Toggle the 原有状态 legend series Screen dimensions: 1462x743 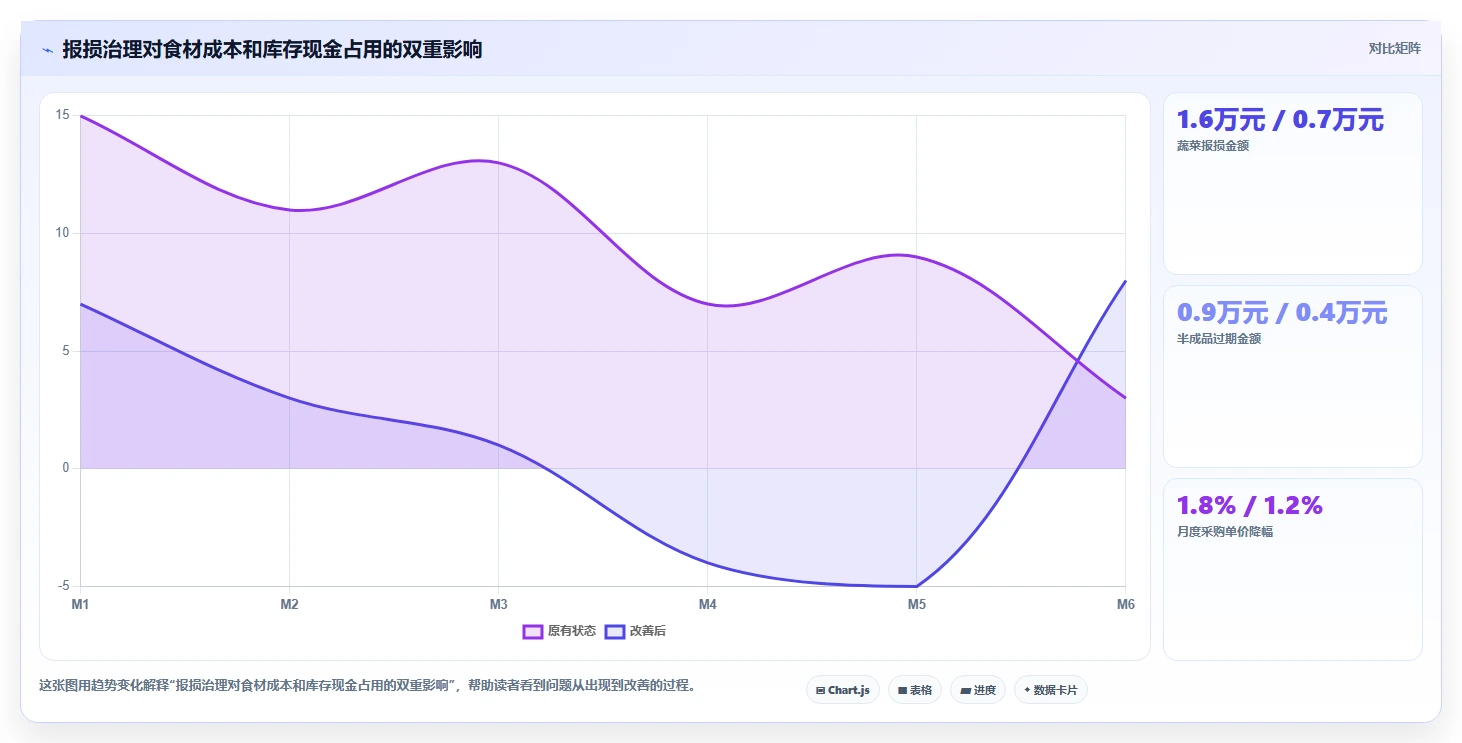(x=560, y=631)
